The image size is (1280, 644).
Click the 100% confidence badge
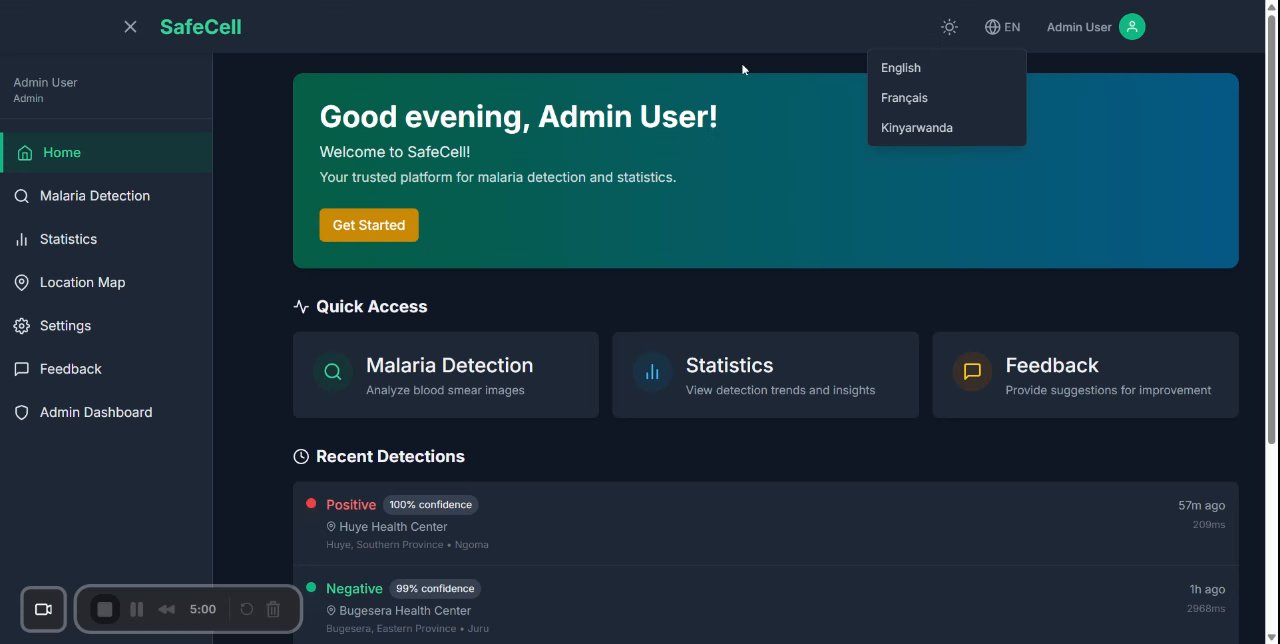point(430,505)
